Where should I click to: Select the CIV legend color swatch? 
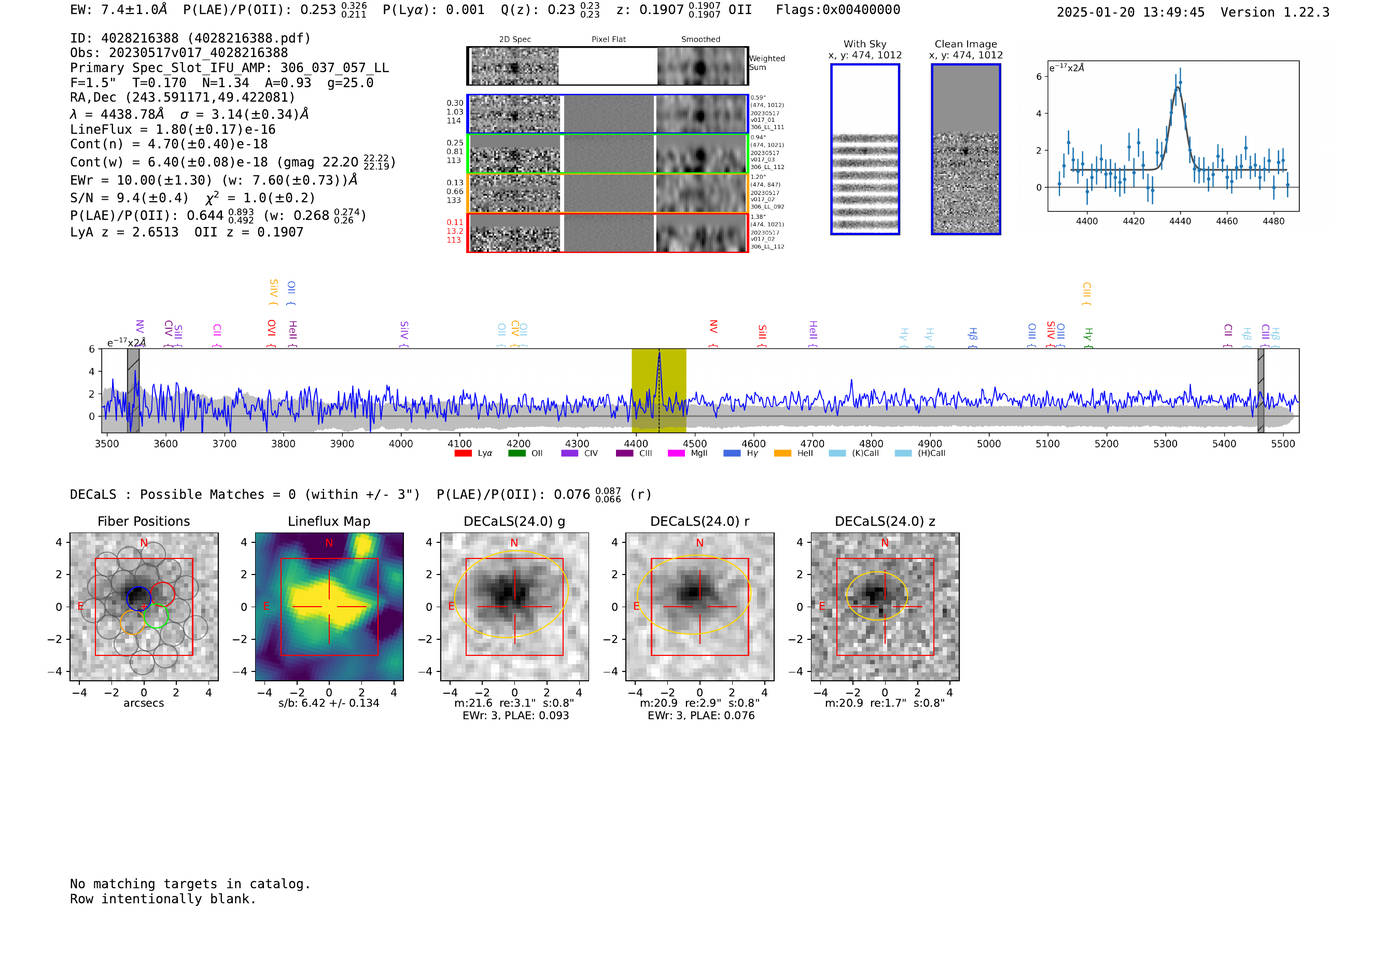(570, 453)
